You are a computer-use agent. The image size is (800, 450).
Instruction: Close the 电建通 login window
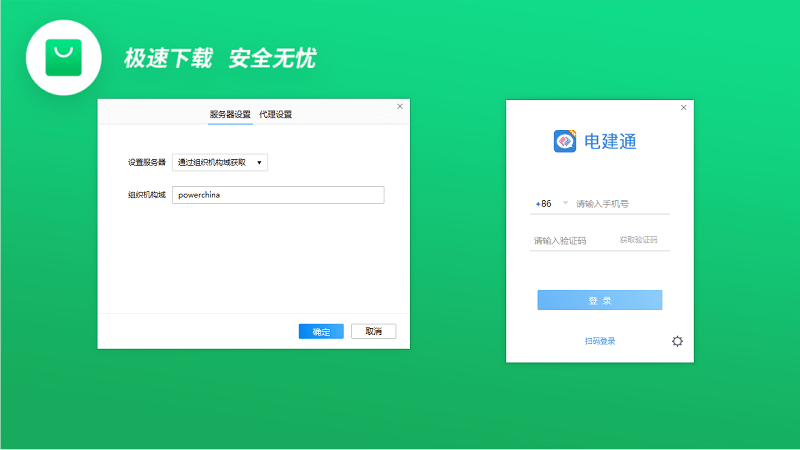click(x=684, y=108)
